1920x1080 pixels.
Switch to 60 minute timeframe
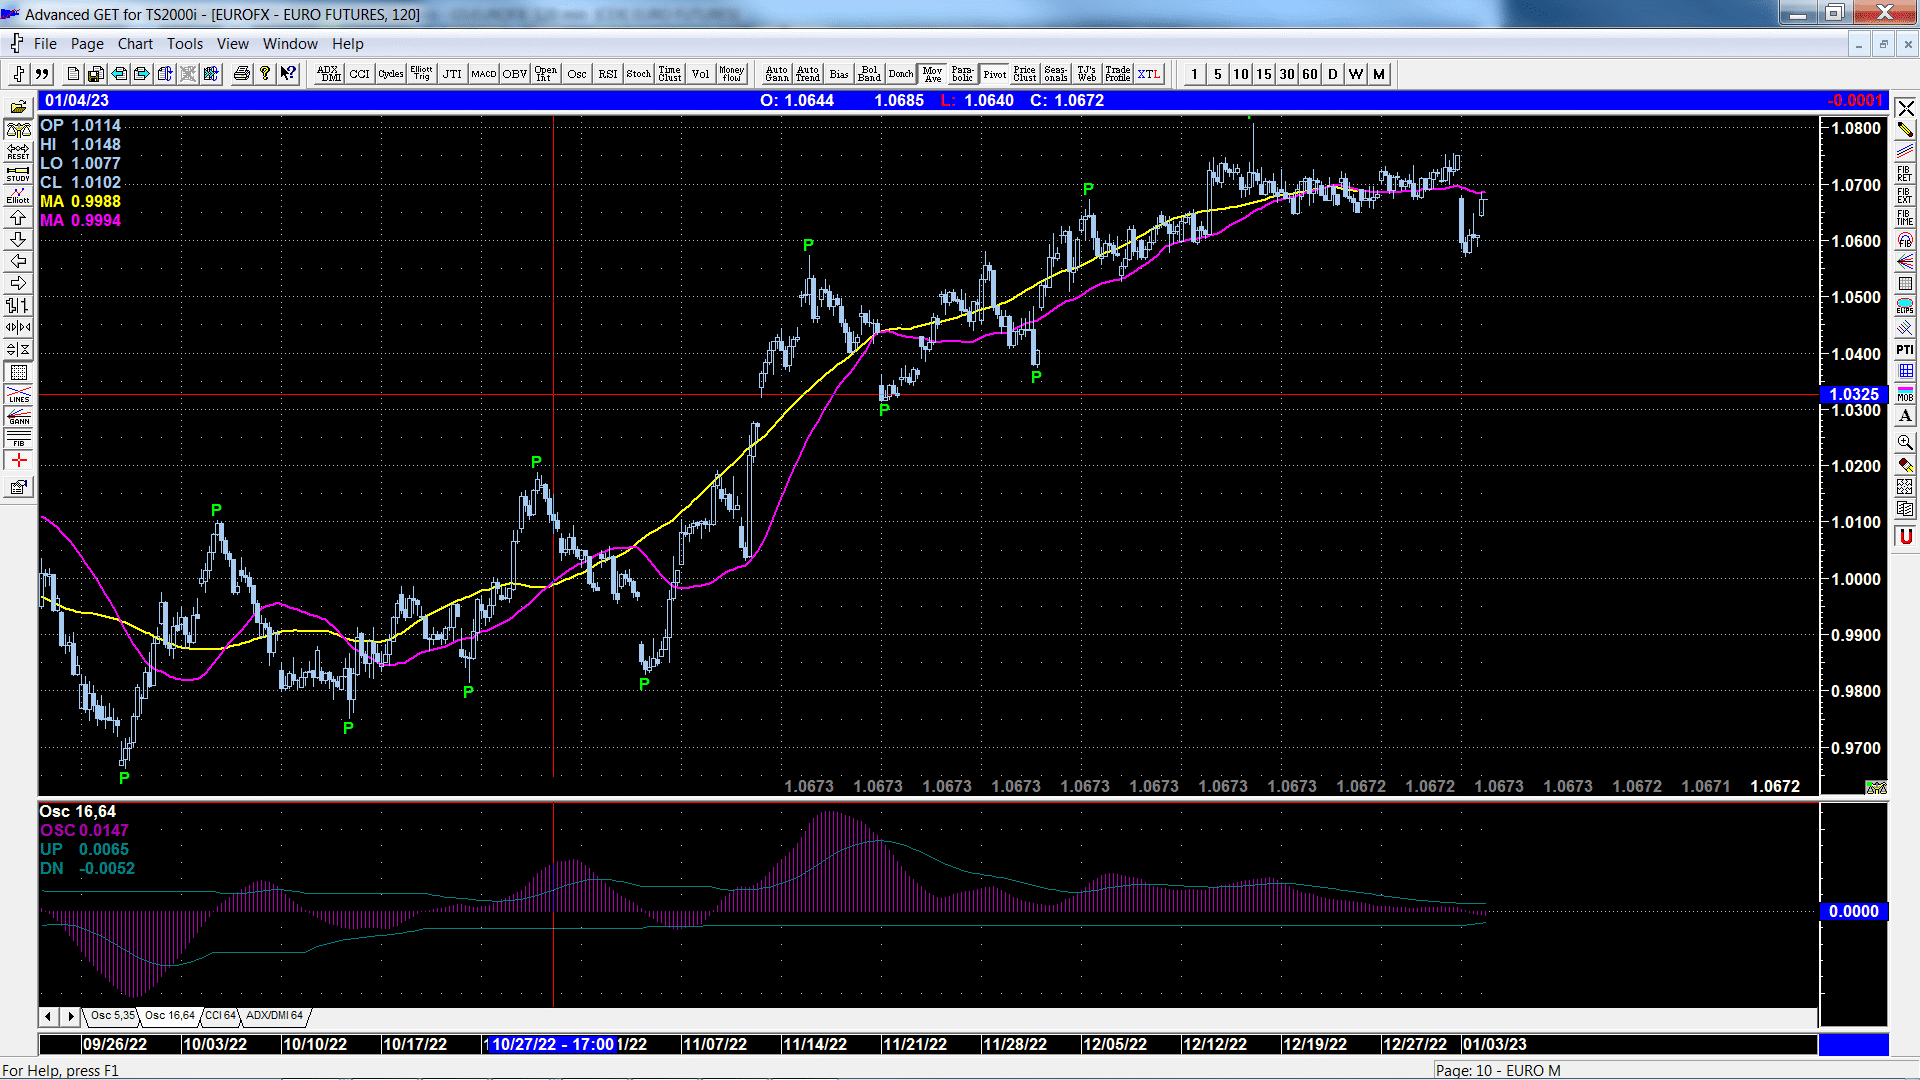click(x=1310, y=74)
